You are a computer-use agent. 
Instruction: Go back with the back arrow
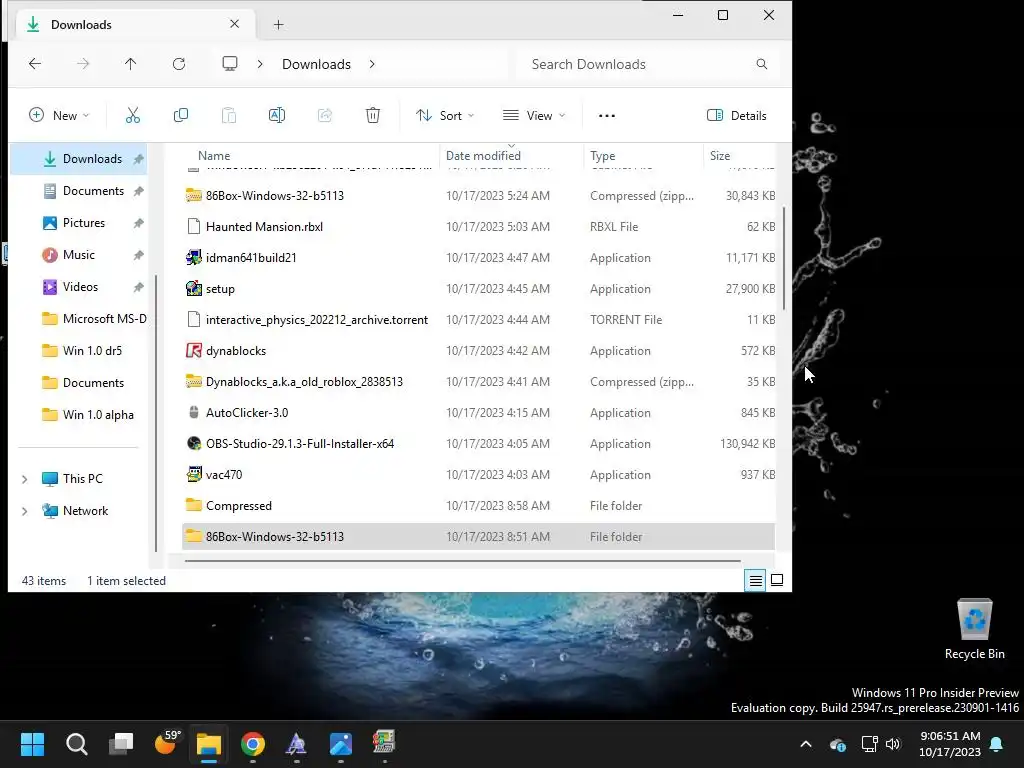click(x=35, y=64)
